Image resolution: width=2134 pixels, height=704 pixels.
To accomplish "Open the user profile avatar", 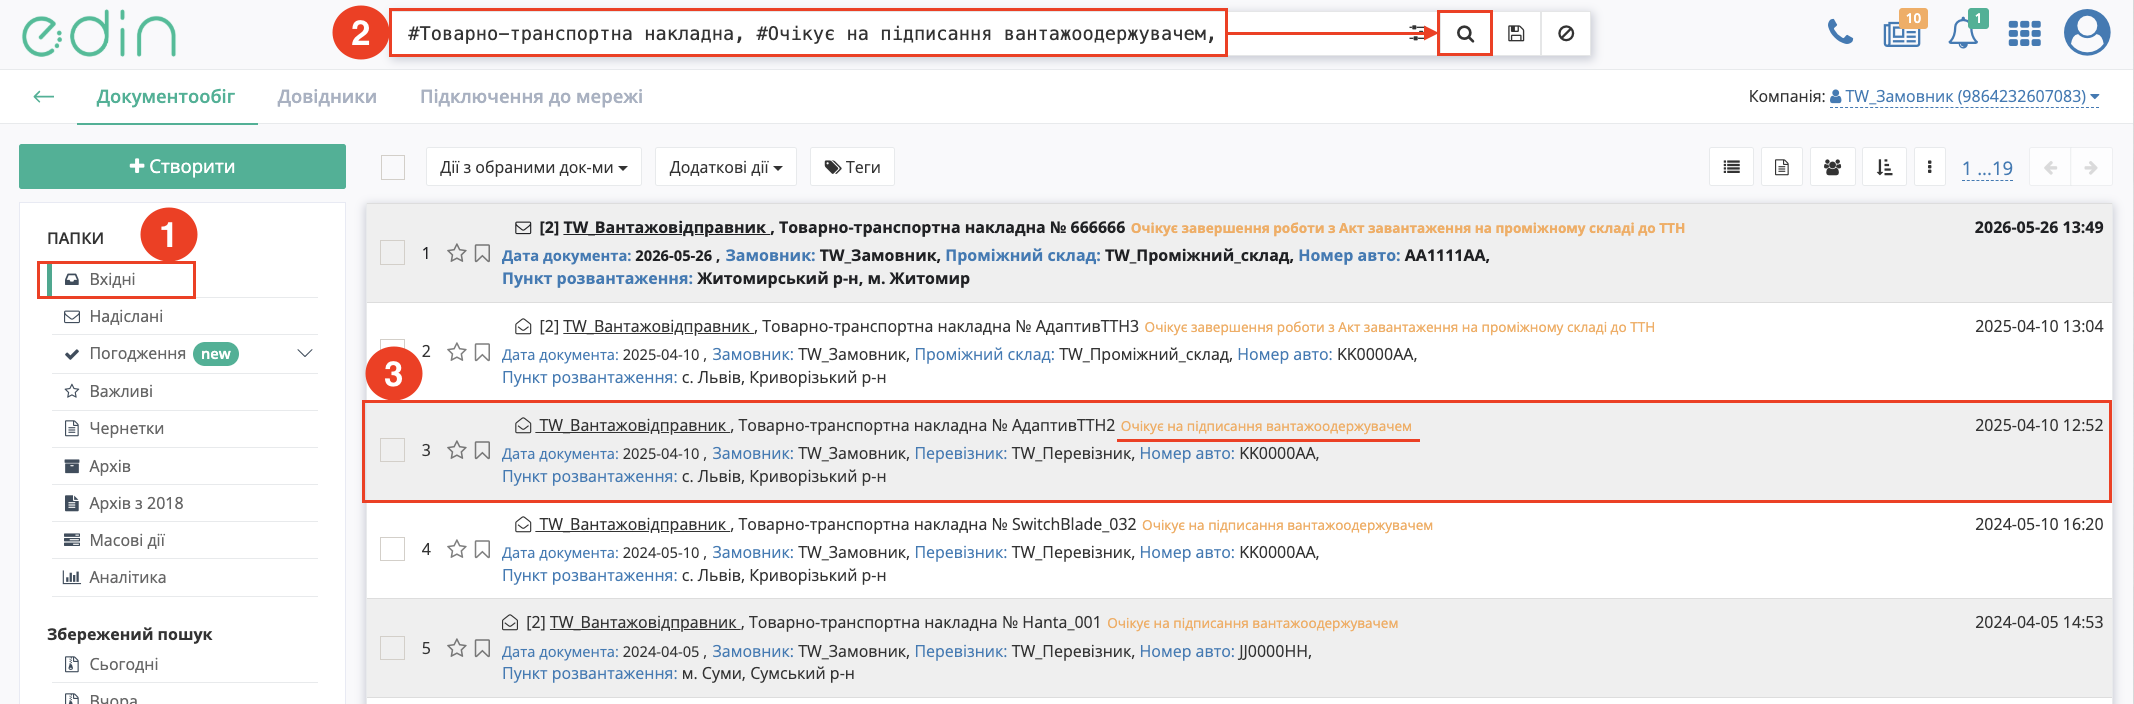I will point(2087,33).
